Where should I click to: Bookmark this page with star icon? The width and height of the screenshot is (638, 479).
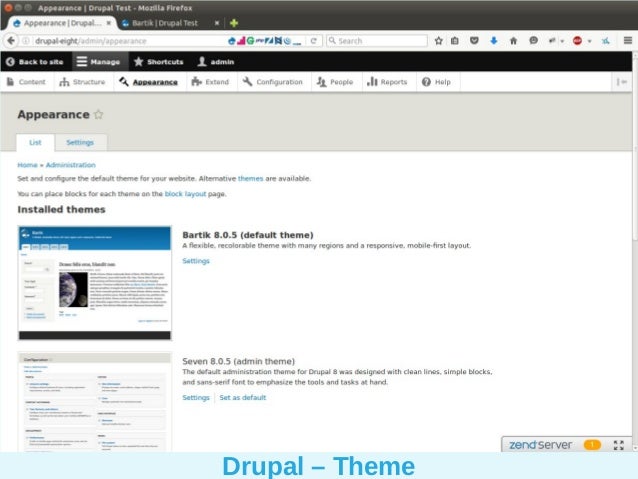coord(438,41)
